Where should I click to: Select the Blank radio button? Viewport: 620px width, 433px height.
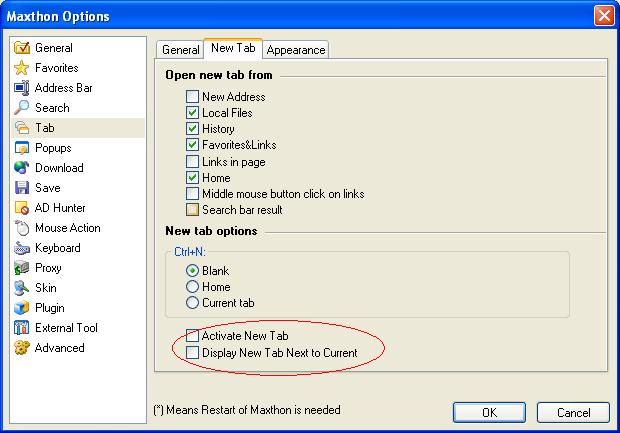[192, 271]
